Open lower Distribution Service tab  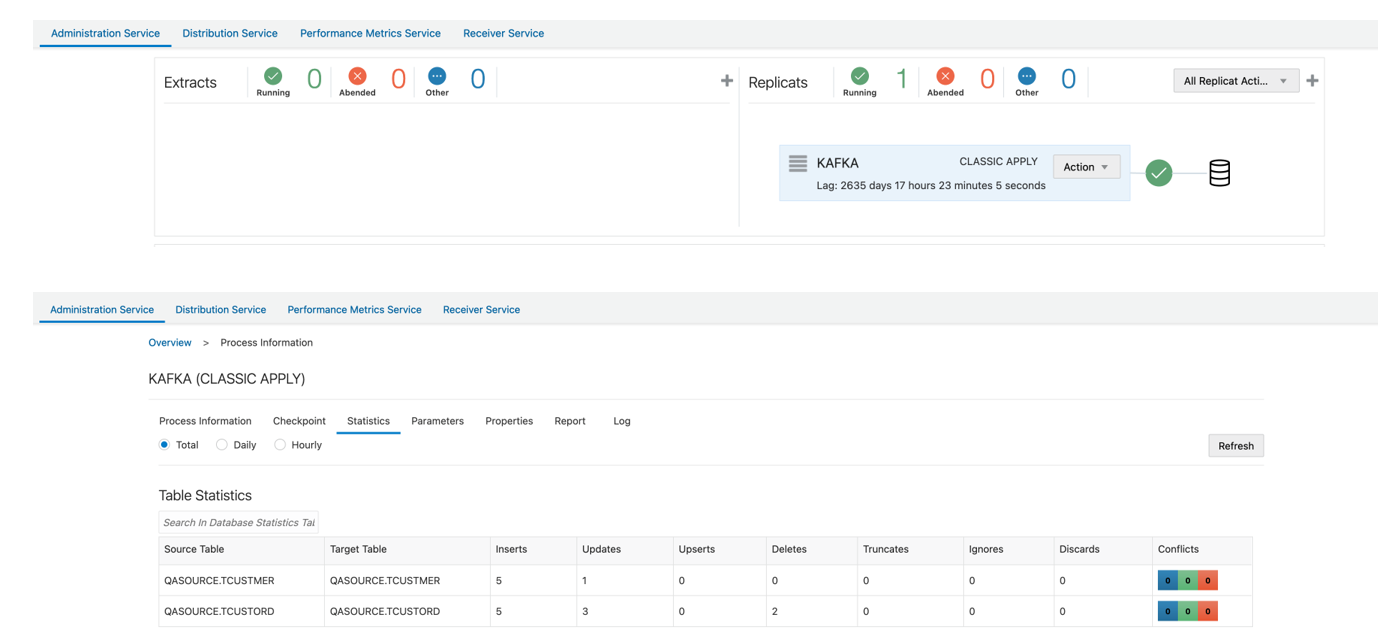click(x=221, y=310)
